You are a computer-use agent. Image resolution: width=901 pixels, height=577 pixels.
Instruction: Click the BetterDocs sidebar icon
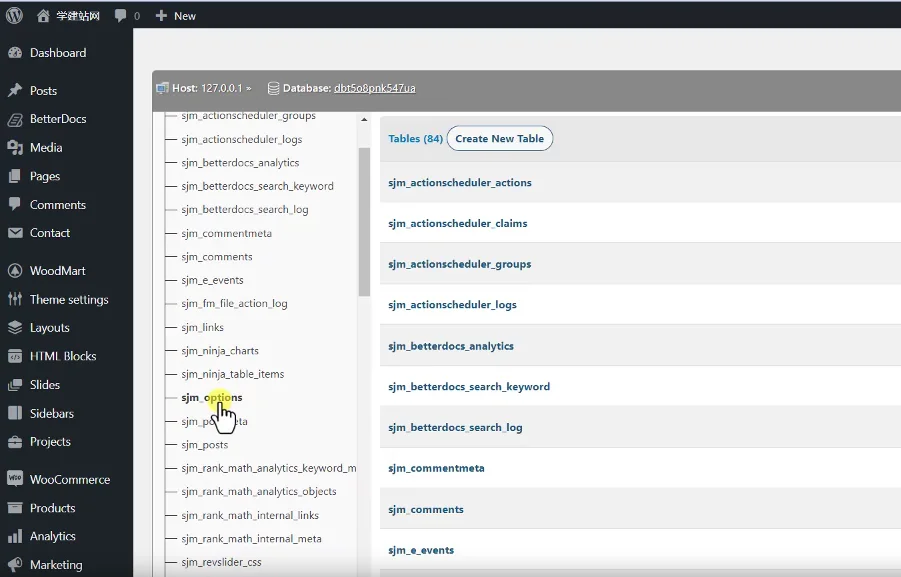coord(15,119)
